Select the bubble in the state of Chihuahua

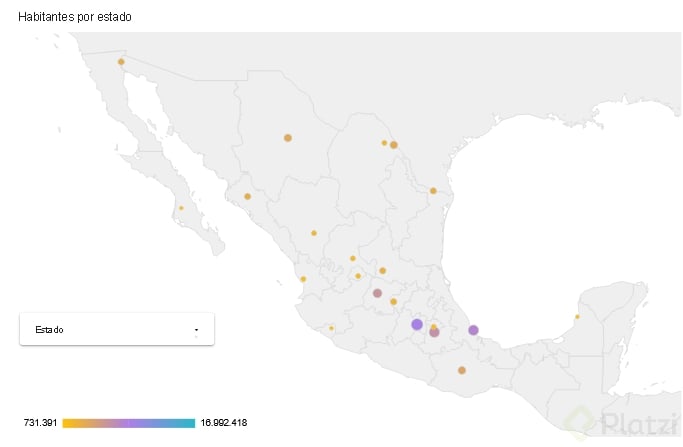(x=287, y=138)
